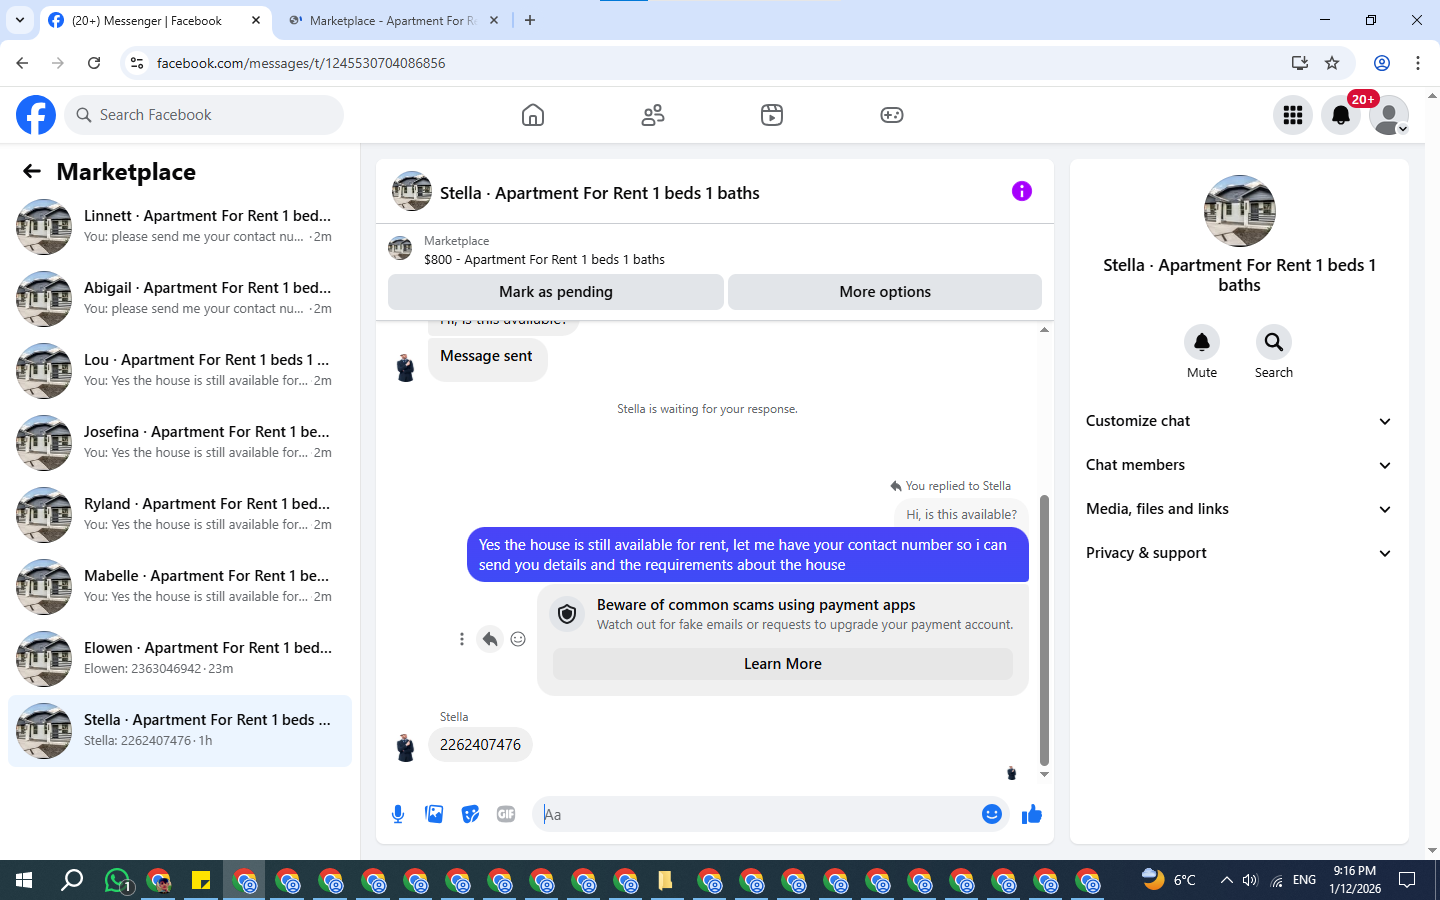Open the Josefina conversation
The width and height of the screenshot is (1440, 900).
[x=180, y=443]
